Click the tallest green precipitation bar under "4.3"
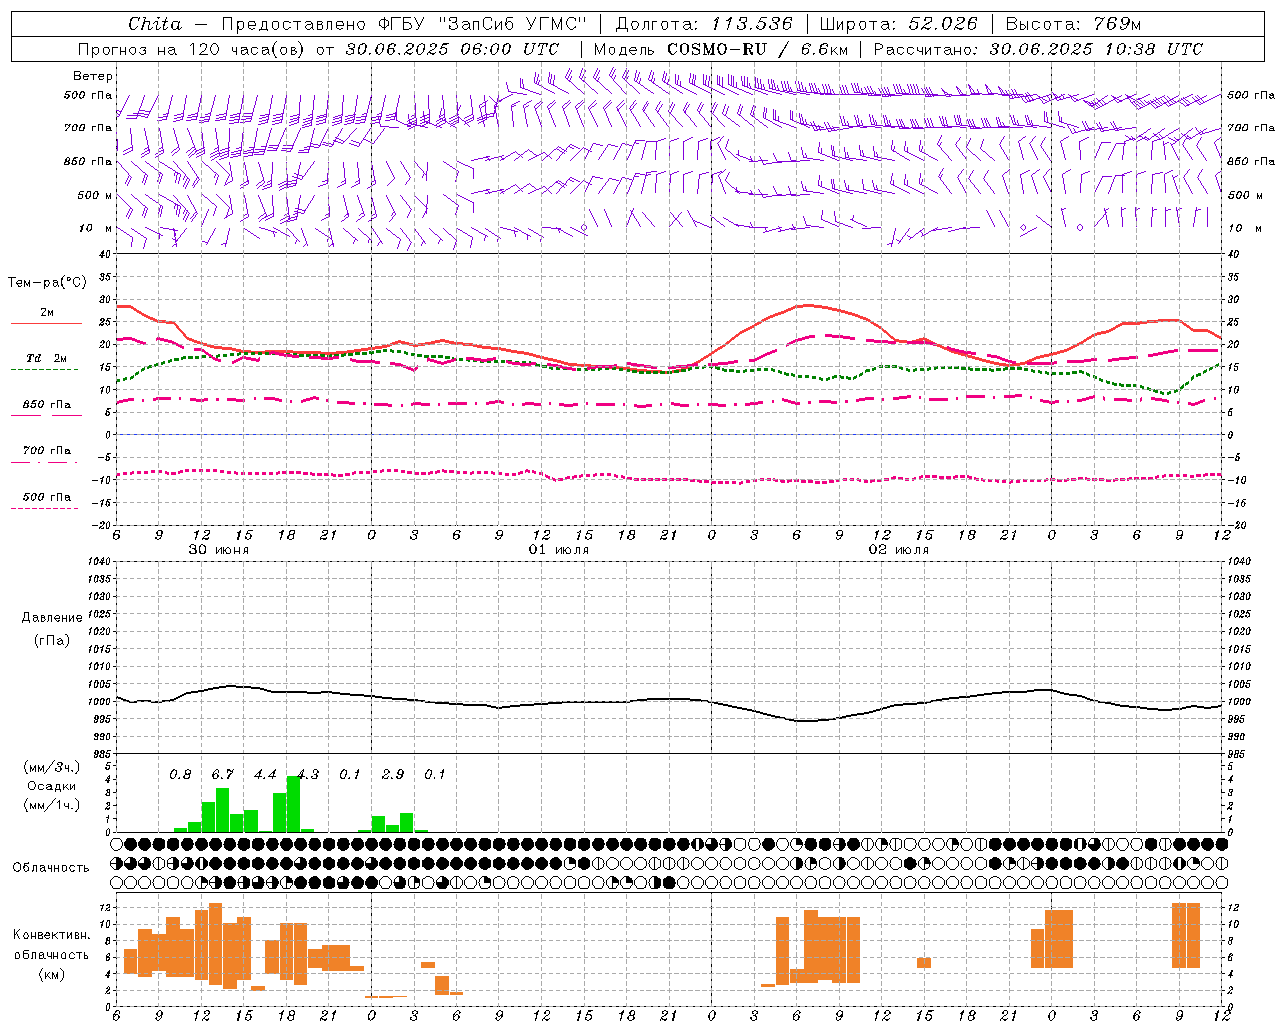Screen dimensions: 1280x1024 pyautogui.click(x=293, y=804)
